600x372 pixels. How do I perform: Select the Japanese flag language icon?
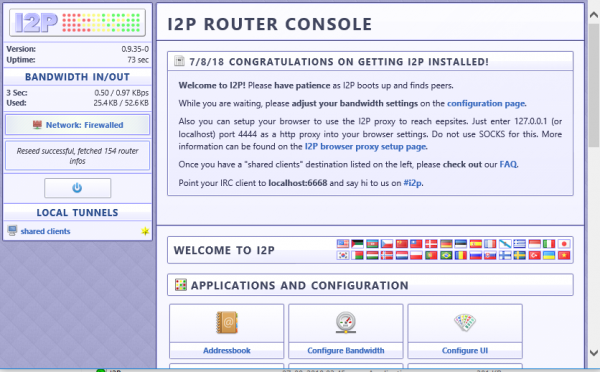564,244
